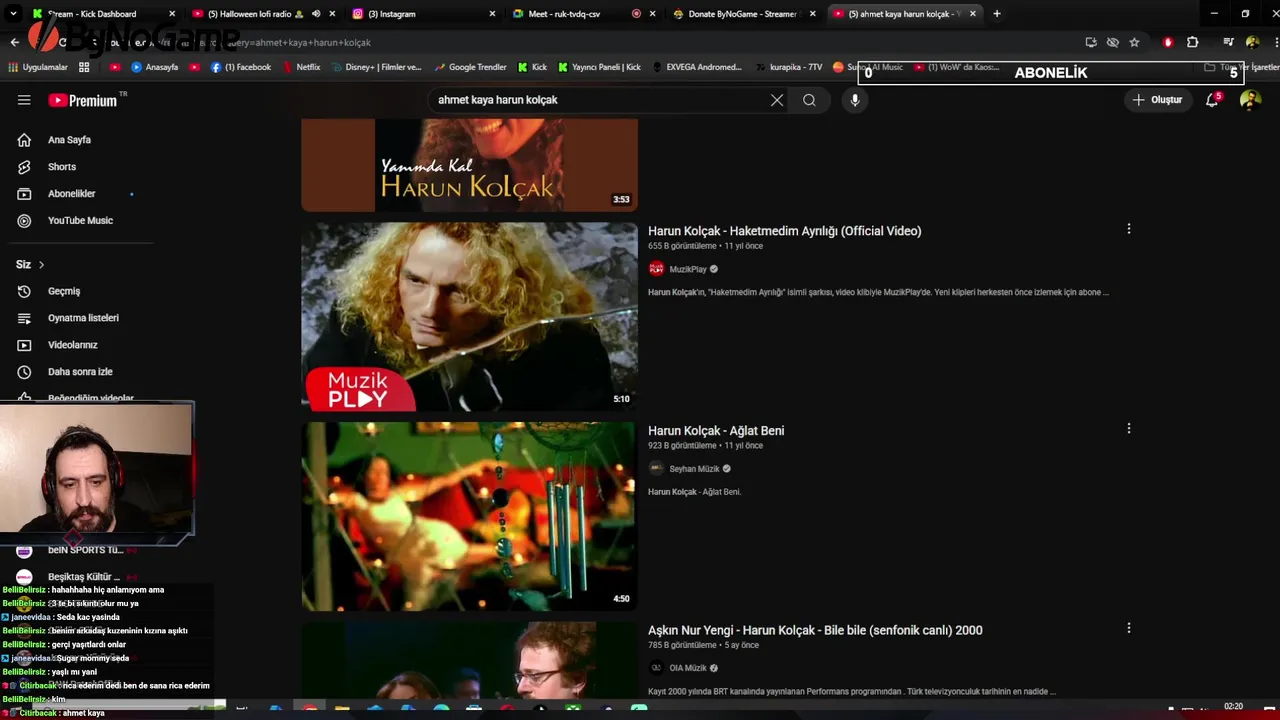Screen dimensions: 1280x720
Task: Click the OIA Müzik channel avatar
Action: [656, 668]
